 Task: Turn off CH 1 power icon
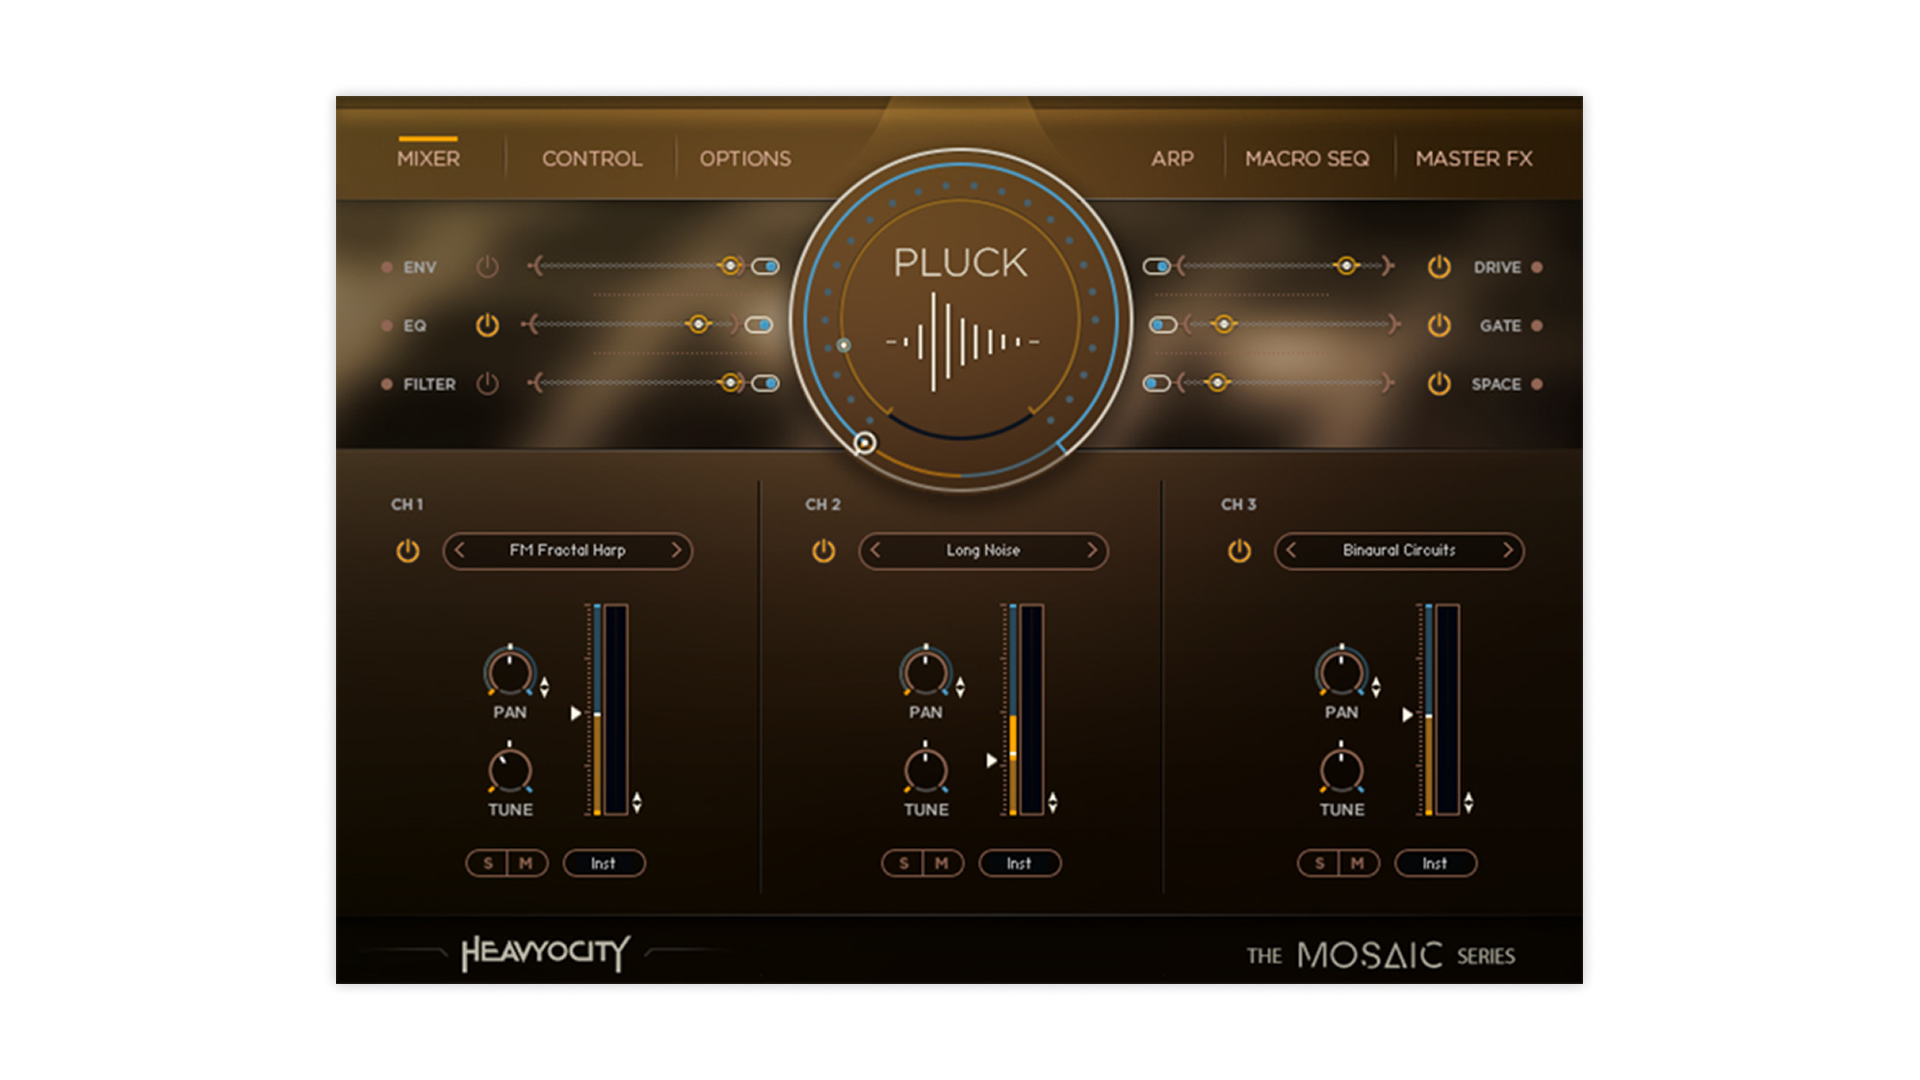click(408, 551)
